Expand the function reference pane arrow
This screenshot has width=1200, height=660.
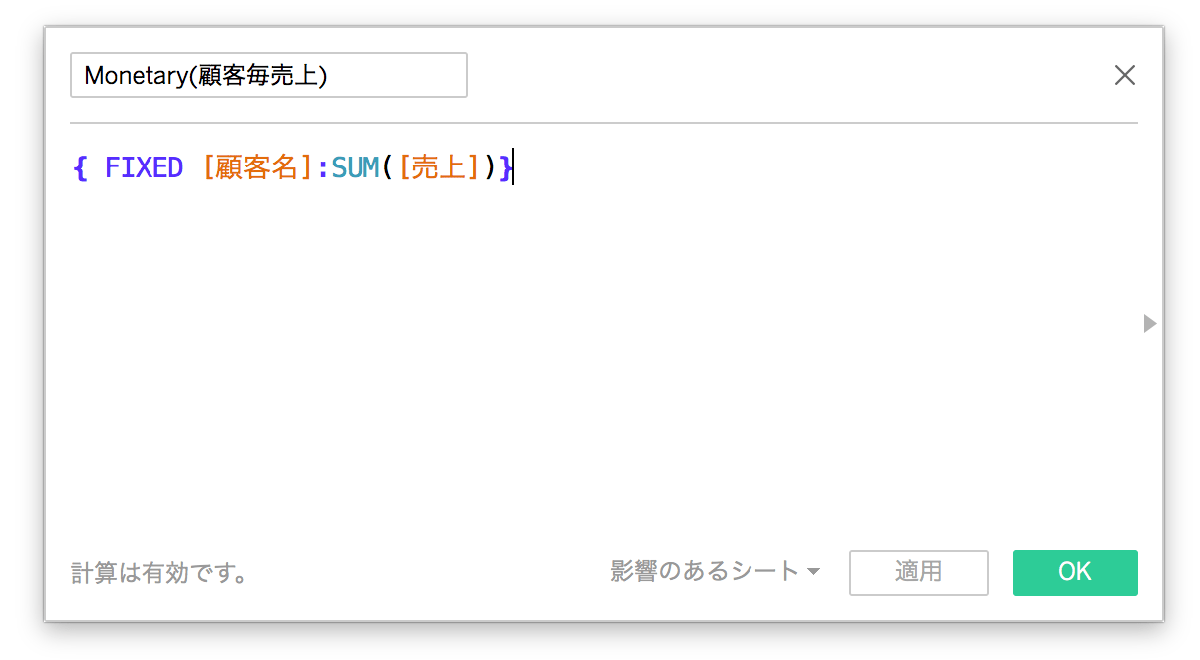coord(1149,323)
